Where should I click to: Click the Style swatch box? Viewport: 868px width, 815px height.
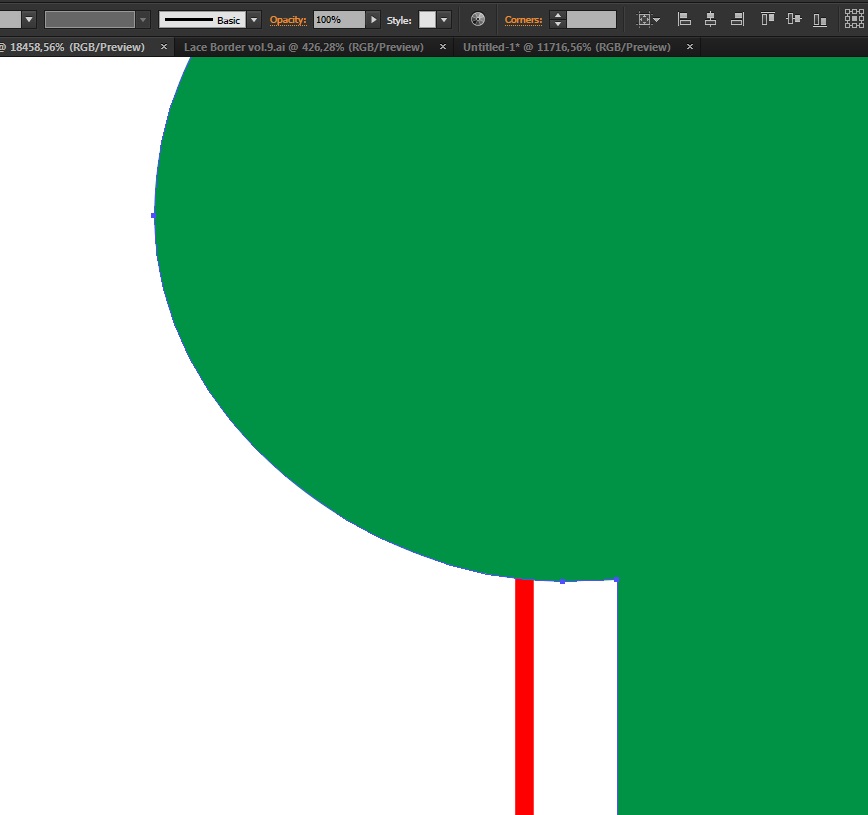pos(427,20)
